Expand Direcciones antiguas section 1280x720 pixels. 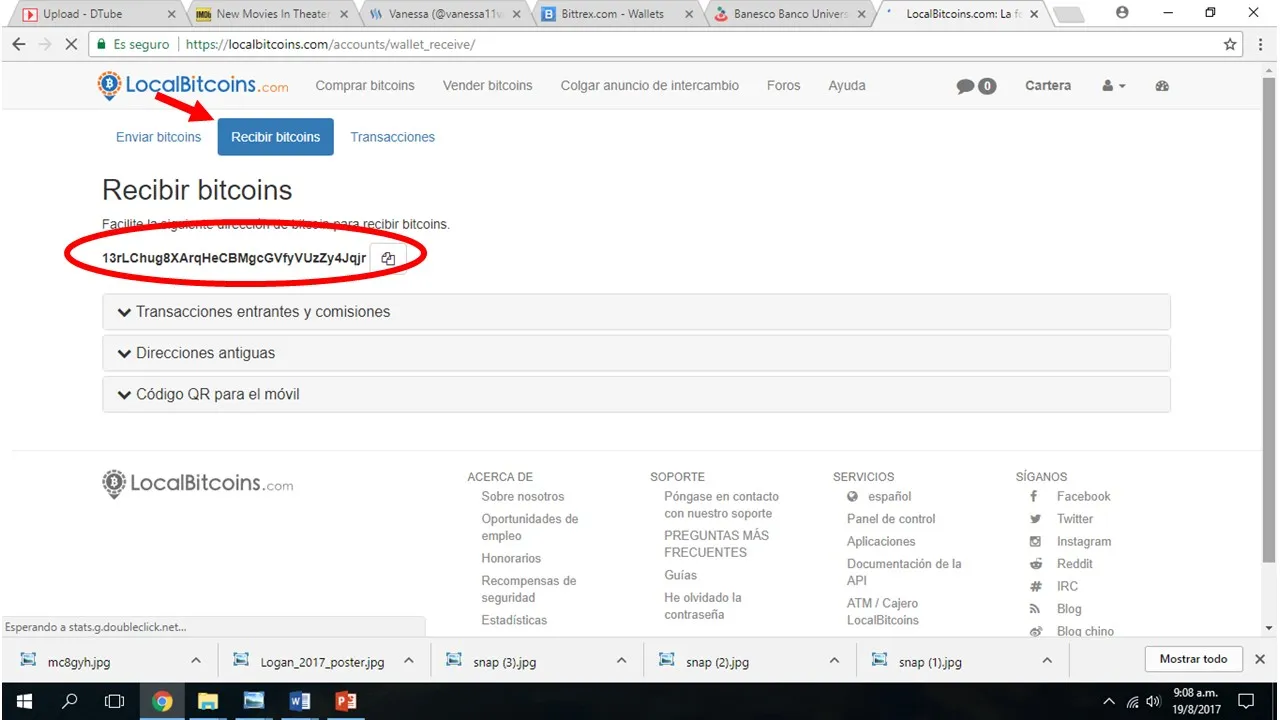coord(636,353)
